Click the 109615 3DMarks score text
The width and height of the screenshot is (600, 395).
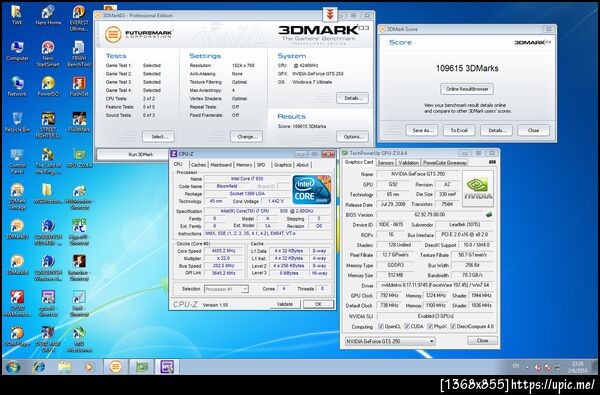coord(467,69)
